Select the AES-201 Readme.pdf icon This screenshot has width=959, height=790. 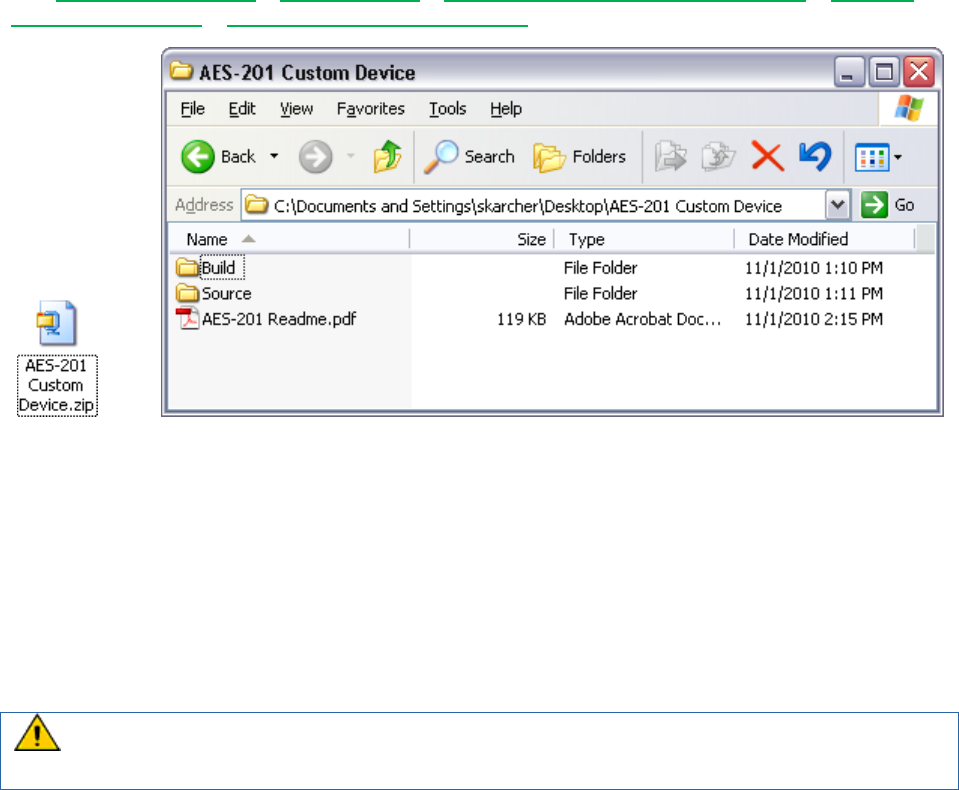(187, 319)
